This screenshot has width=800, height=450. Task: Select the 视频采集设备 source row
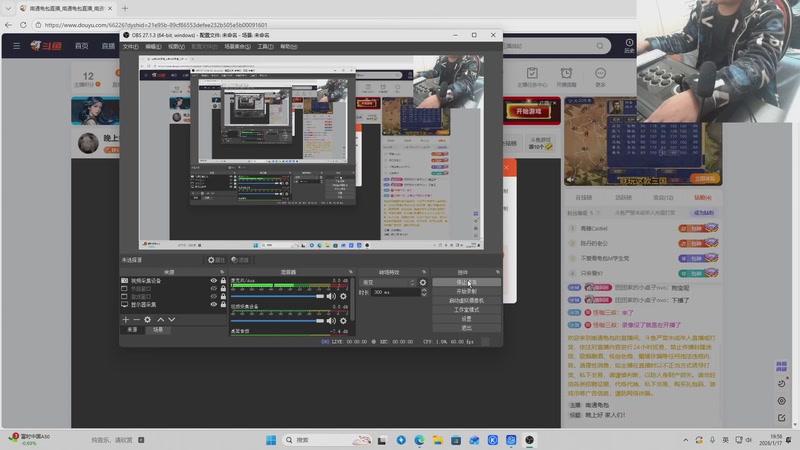173,281
